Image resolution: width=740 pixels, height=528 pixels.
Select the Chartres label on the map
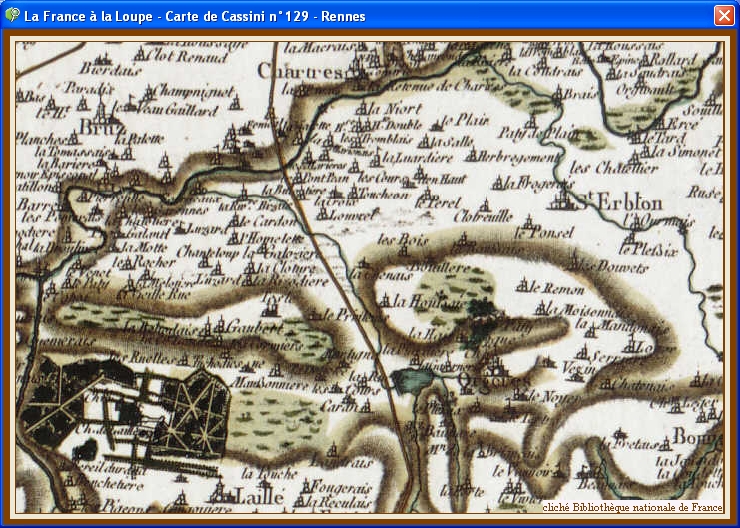[299, 71]
